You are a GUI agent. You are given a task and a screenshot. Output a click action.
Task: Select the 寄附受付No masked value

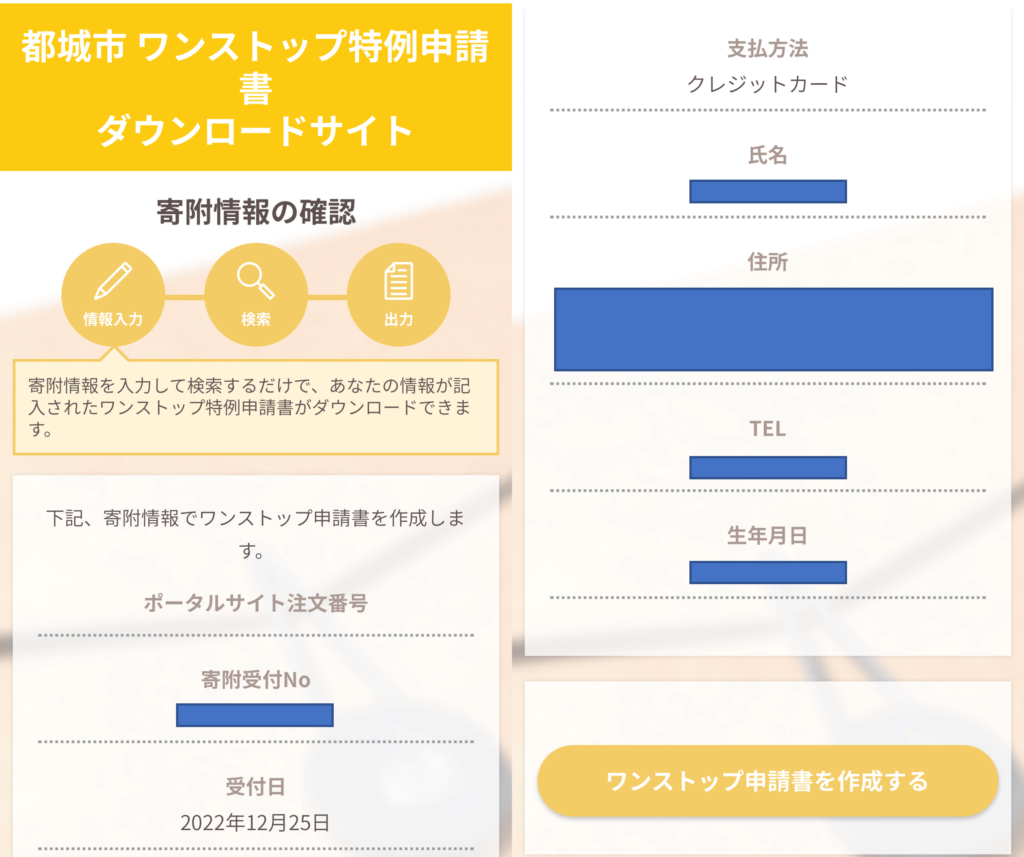255,715
